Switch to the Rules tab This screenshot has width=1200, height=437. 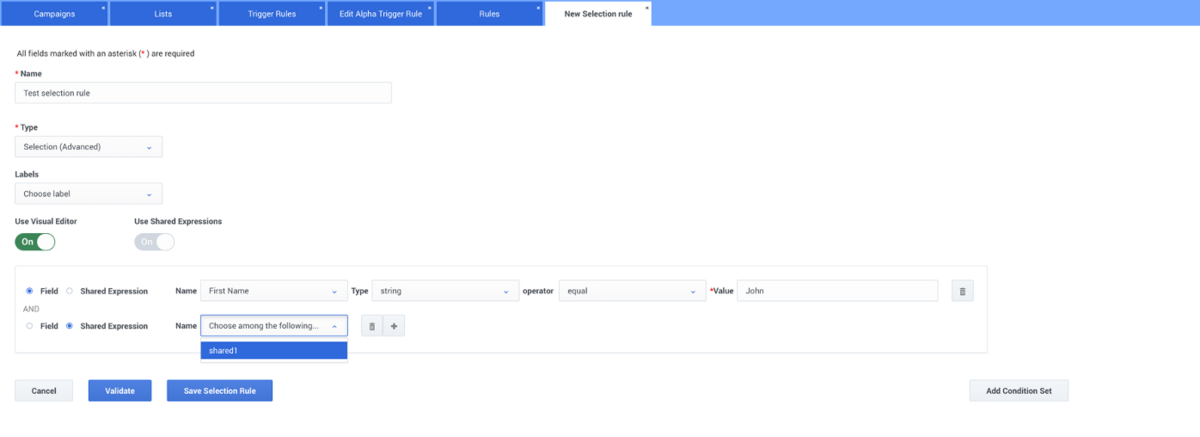[489, 14]
